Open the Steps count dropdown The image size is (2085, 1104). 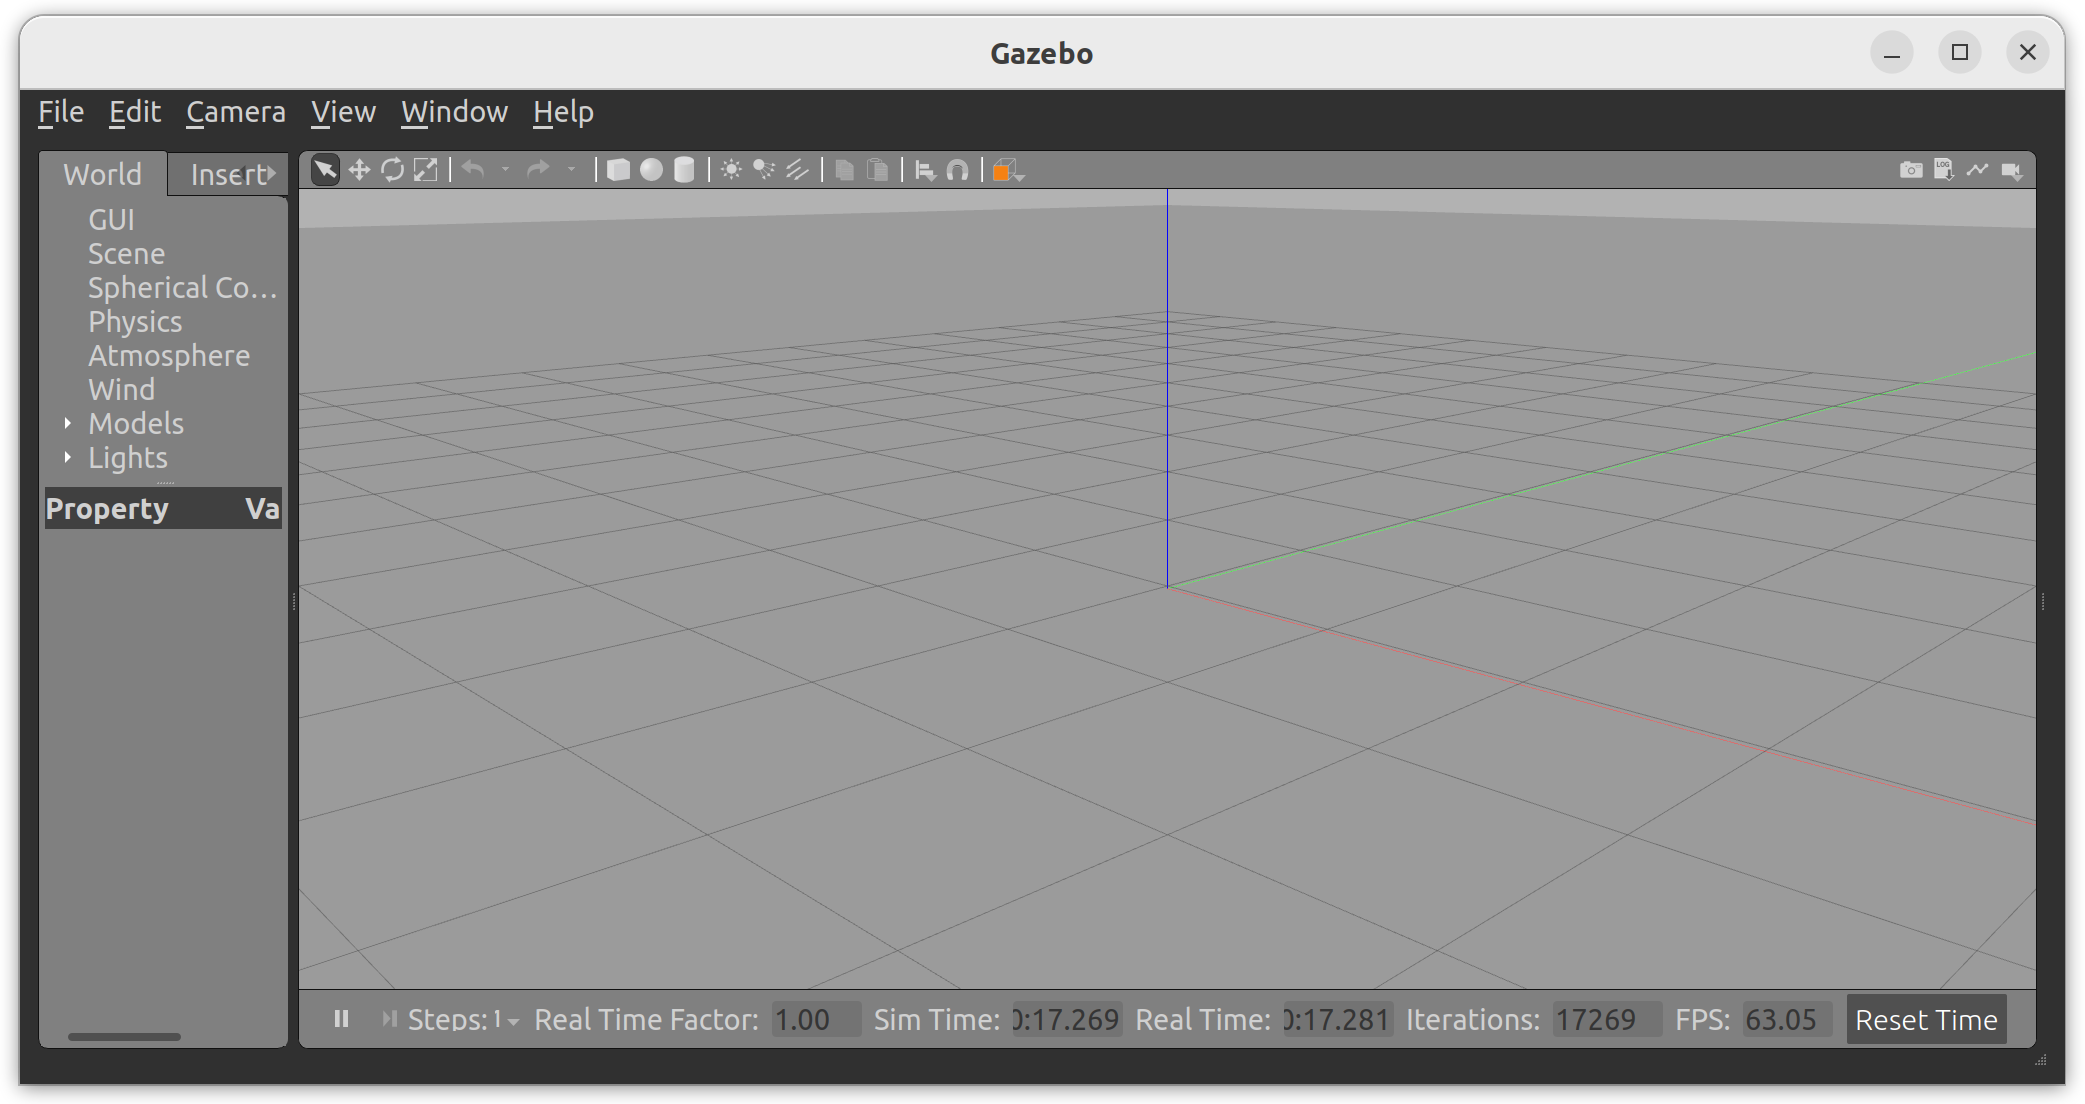point(506,1020)
